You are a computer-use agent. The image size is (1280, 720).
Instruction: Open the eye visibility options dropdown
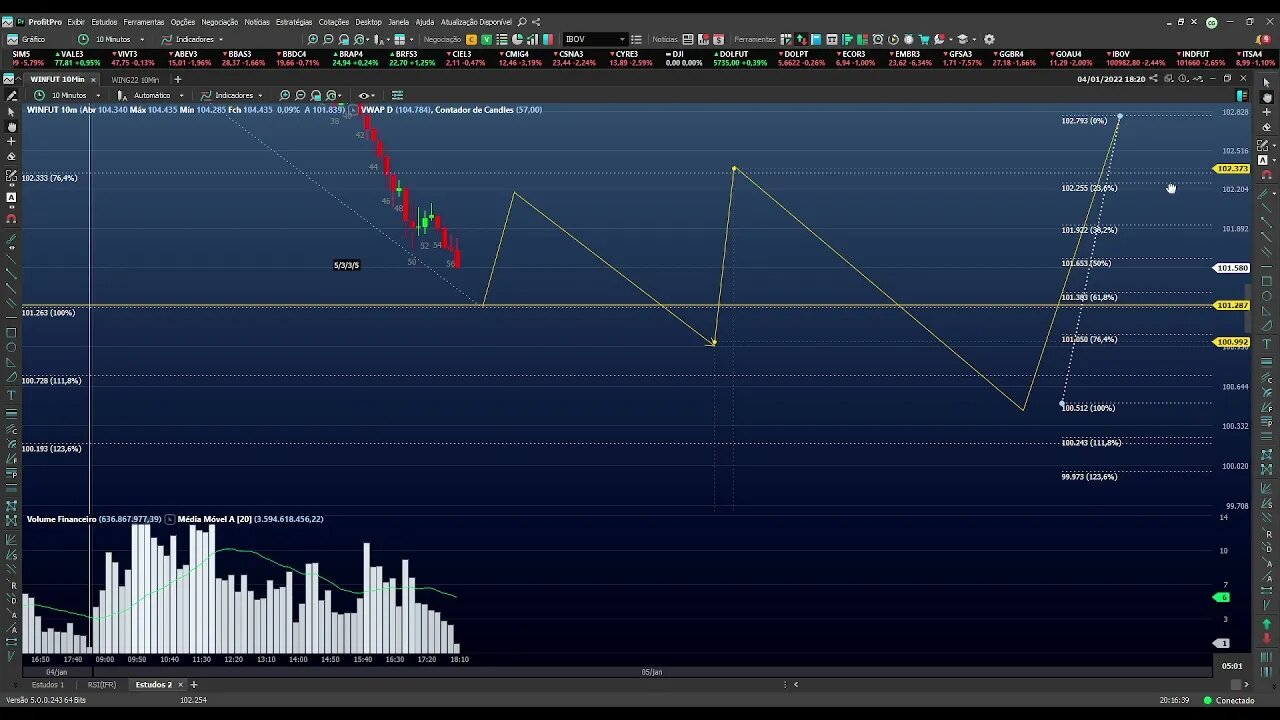(x=367, y=95)
